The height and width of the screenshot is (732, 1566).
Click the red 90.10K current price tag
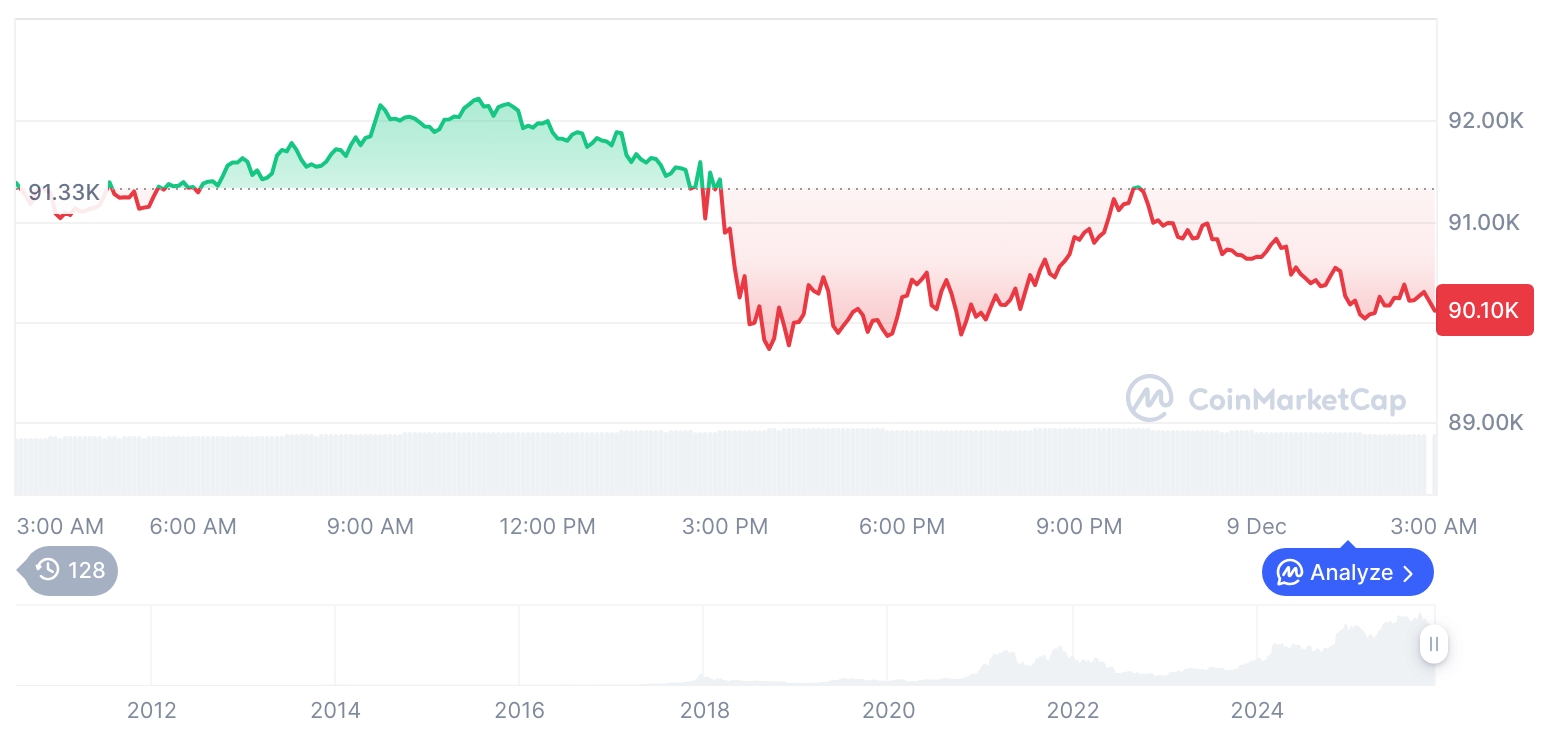[x=1484, y=310]
